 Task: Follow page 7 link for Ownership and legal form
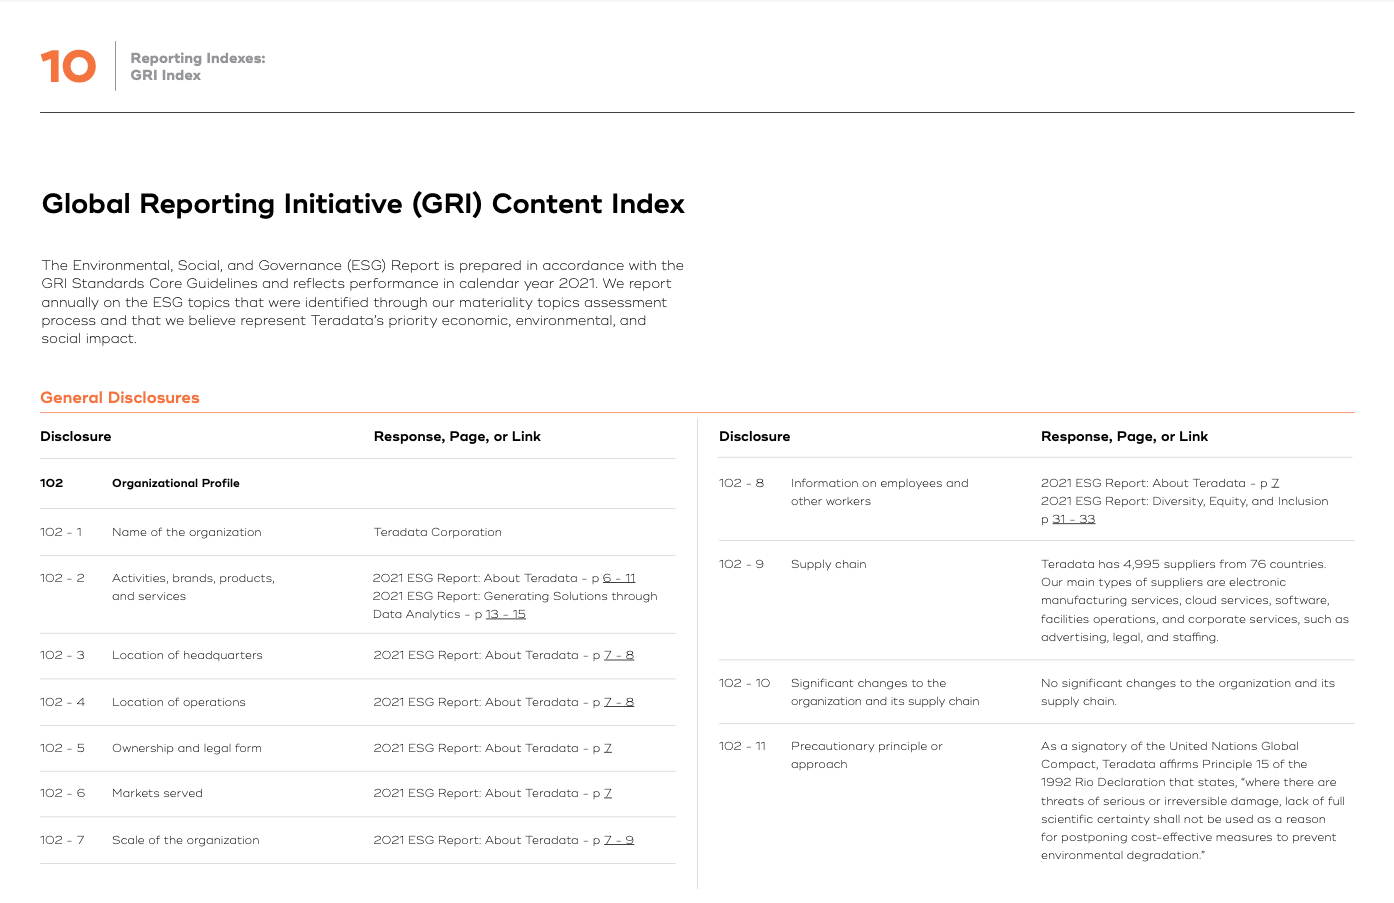(608, 748)
